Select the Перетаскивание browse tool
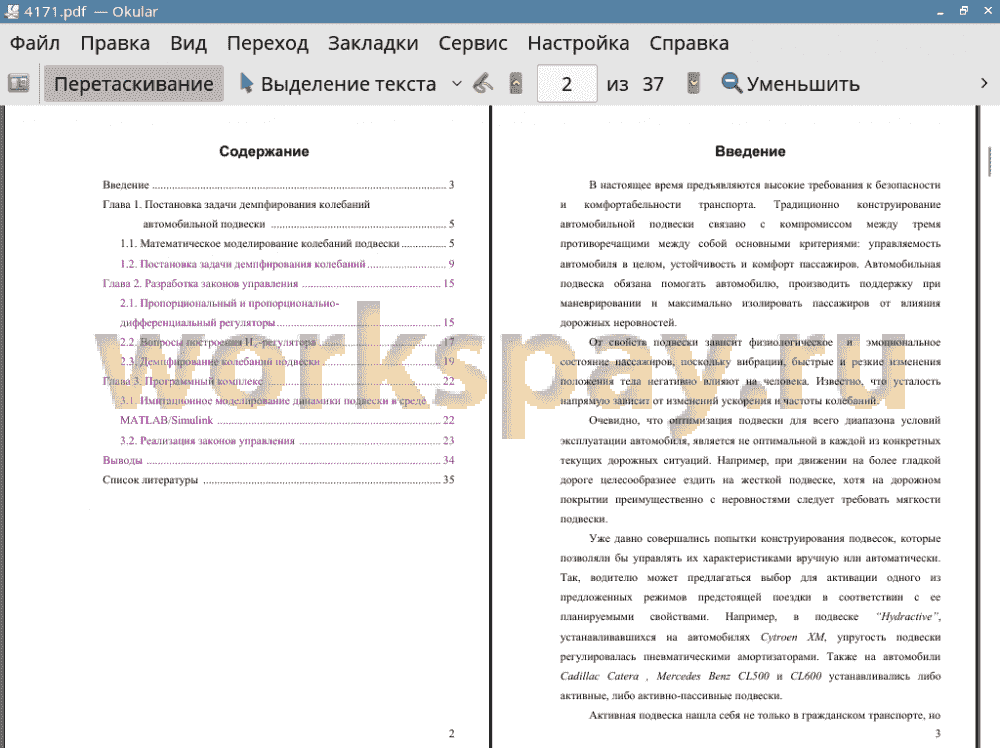Image resolution: width=1000 pixels, height=748 pixels. pos(134,84)
